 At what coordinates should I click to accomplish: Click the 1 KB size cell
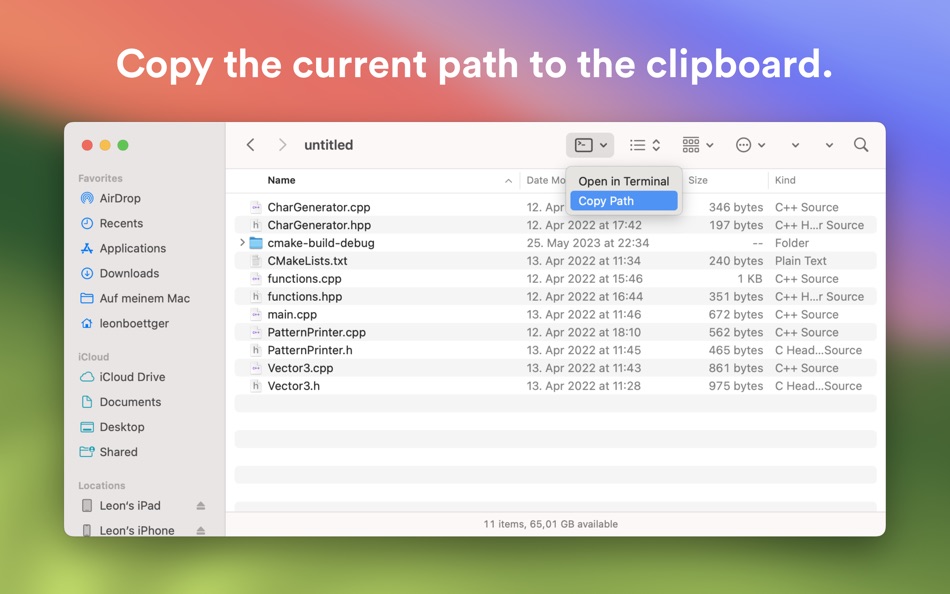(x=749, y=279)
